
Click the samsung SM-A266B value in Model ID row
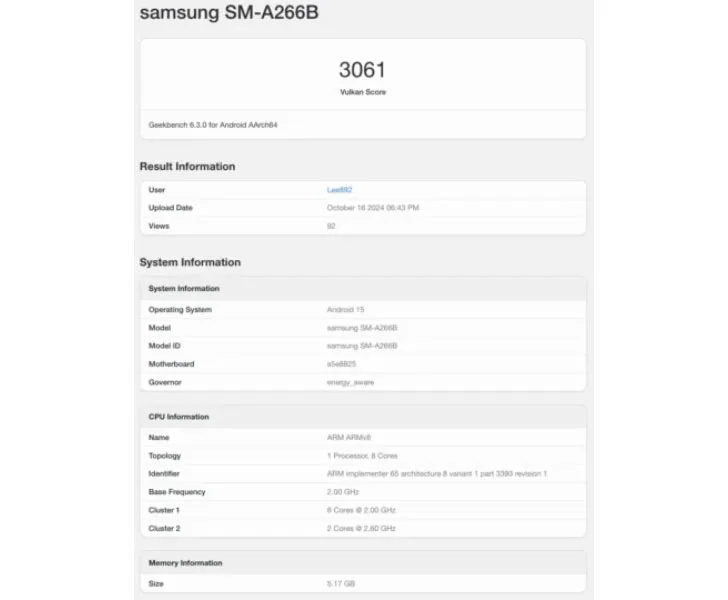tap(362, 346)
